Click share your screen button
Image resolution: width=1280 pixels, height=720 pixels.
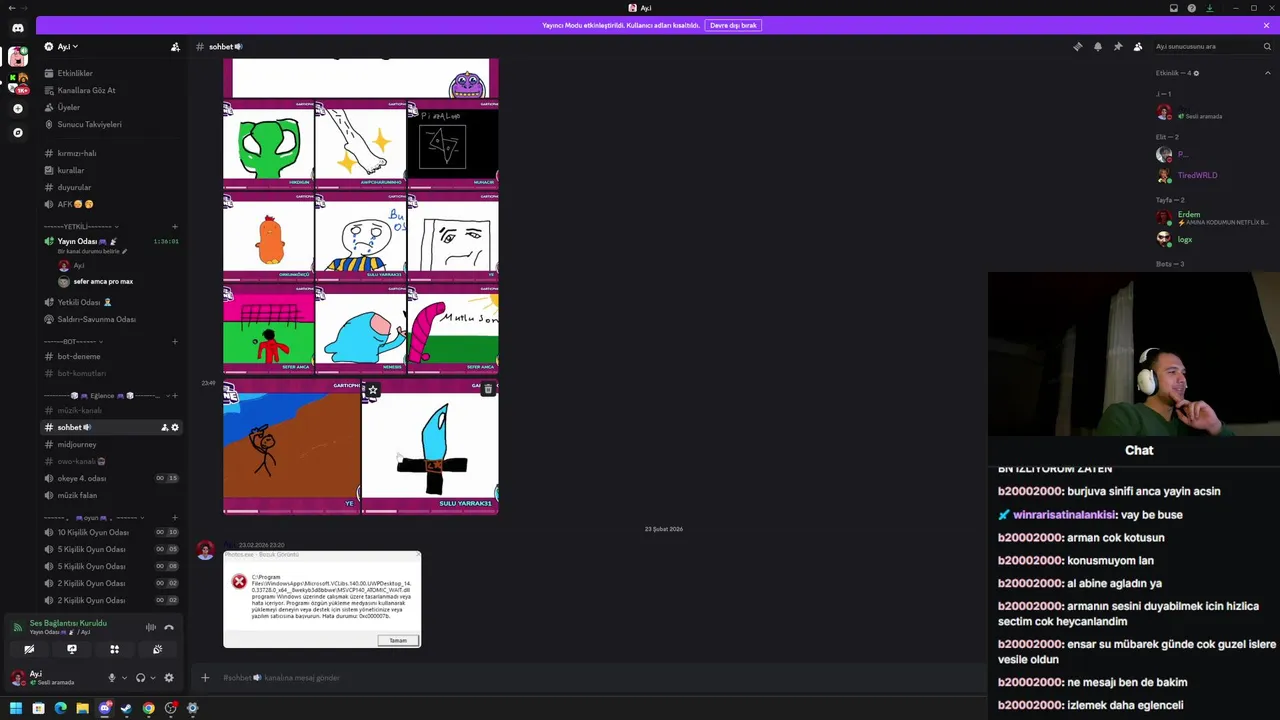[72, 650]
